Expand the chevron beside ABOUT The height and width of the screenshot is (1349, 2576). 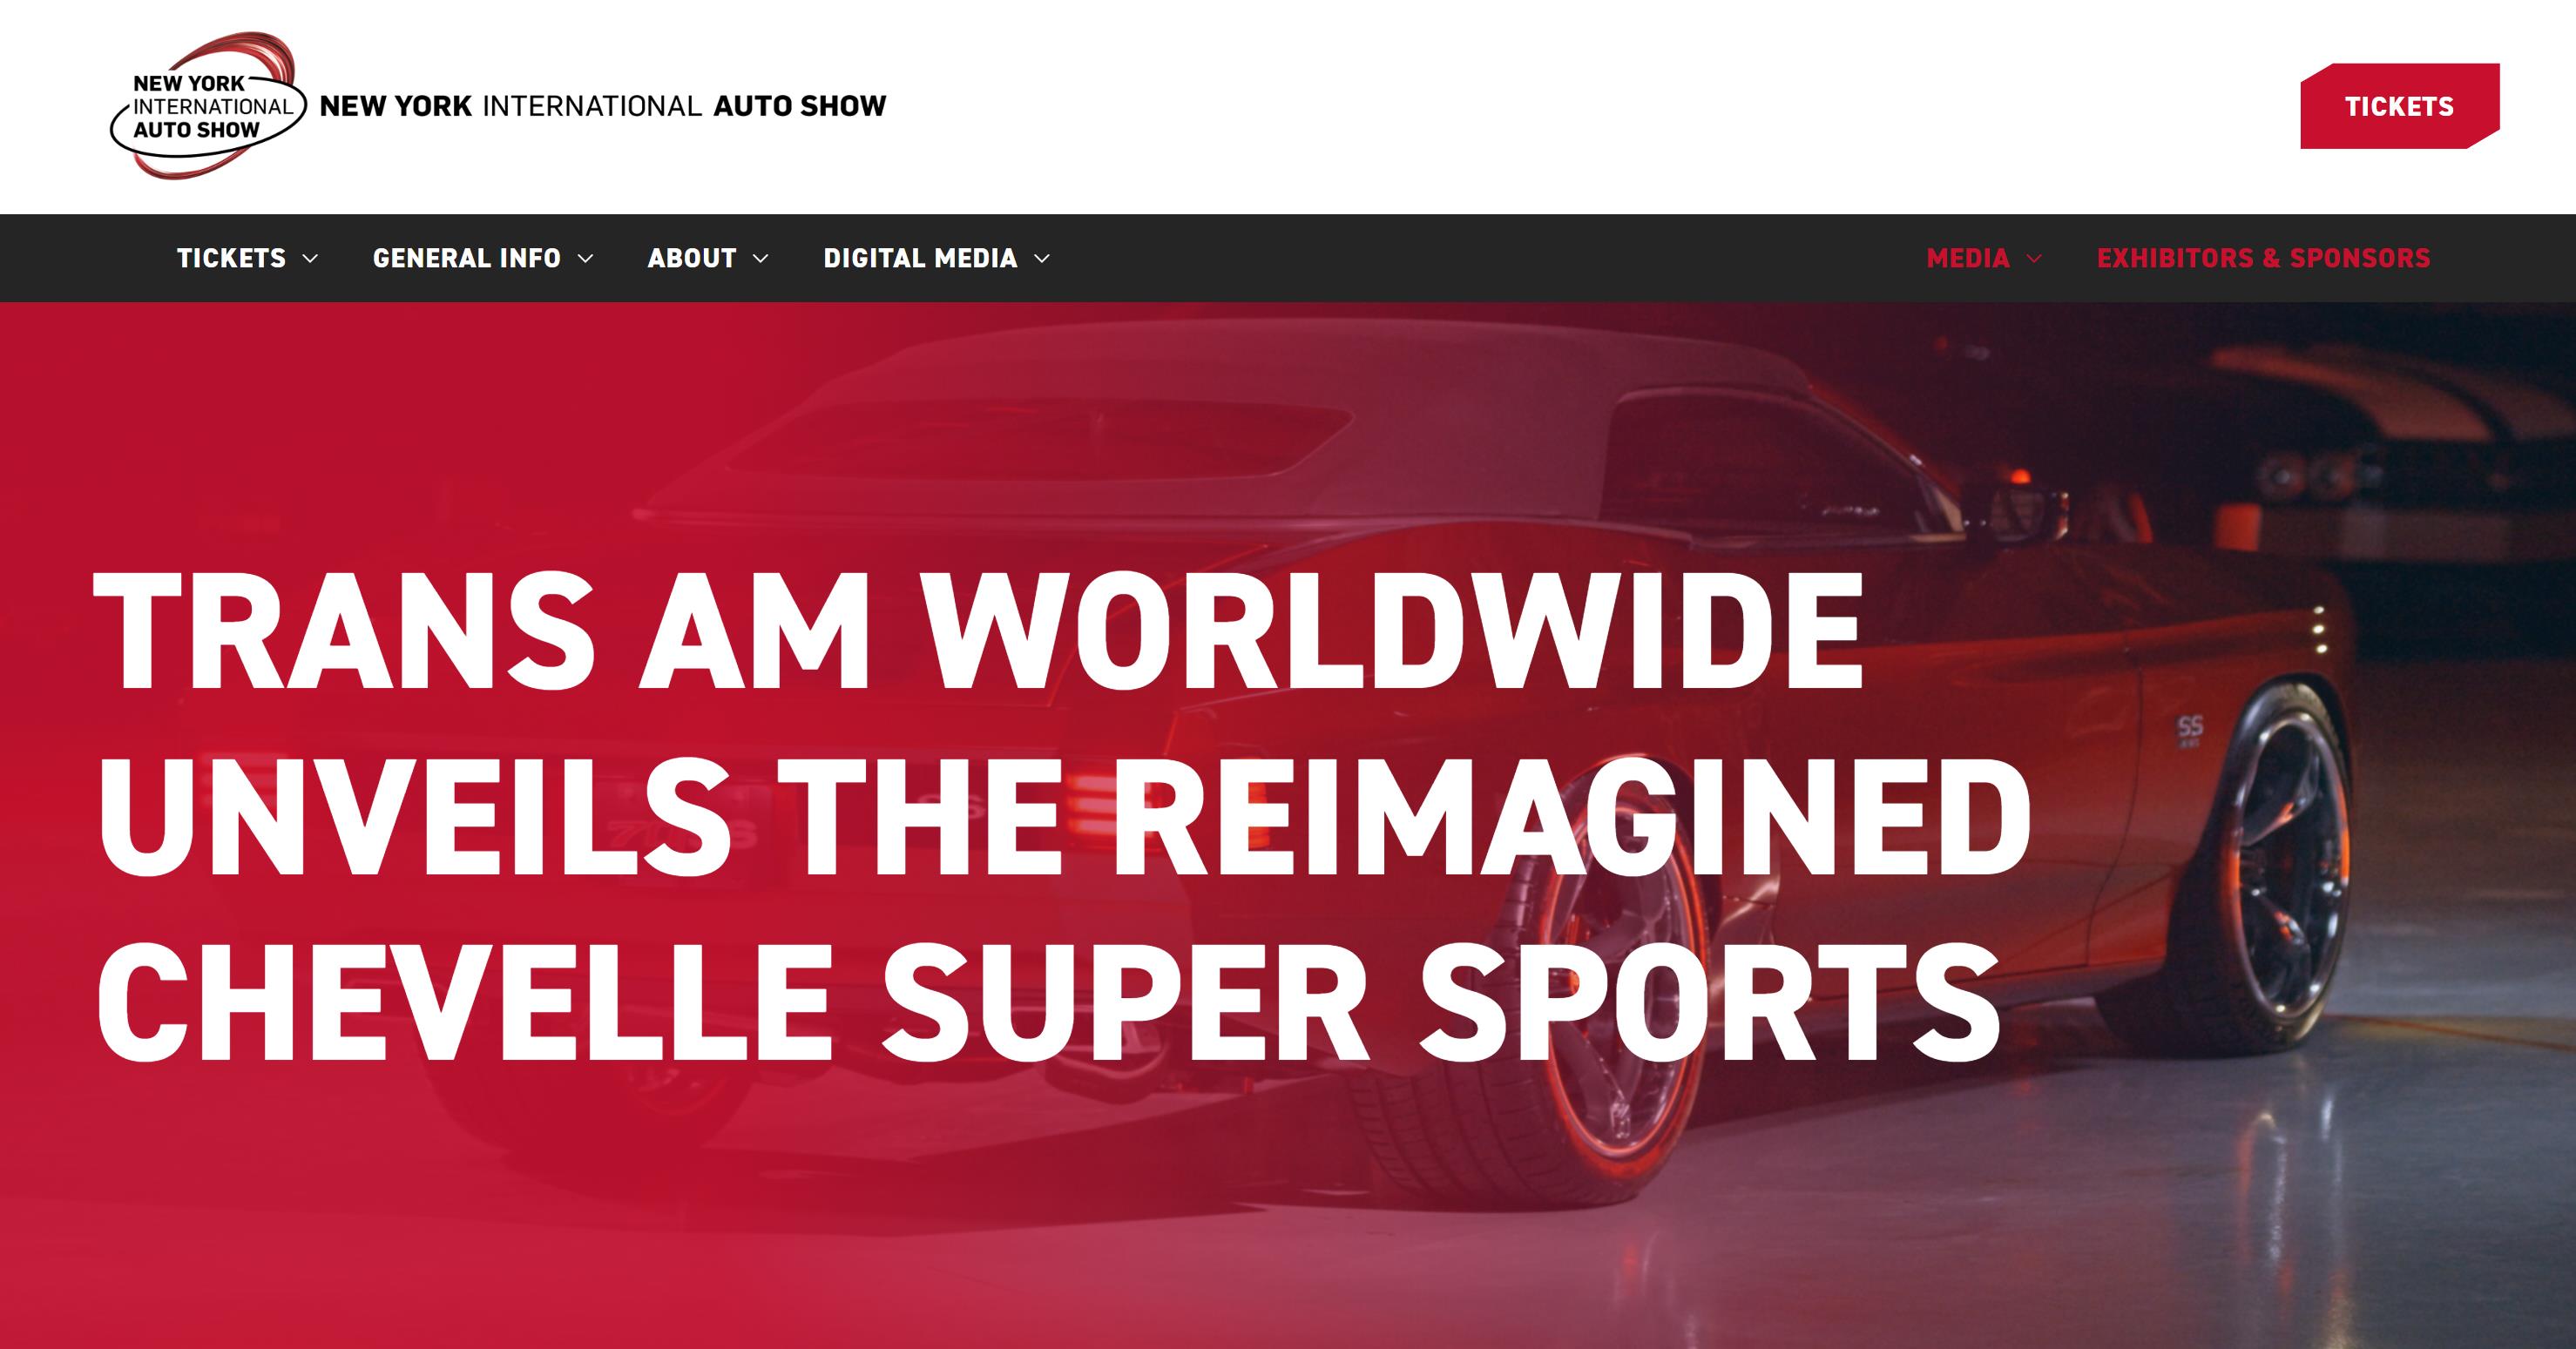760,258
